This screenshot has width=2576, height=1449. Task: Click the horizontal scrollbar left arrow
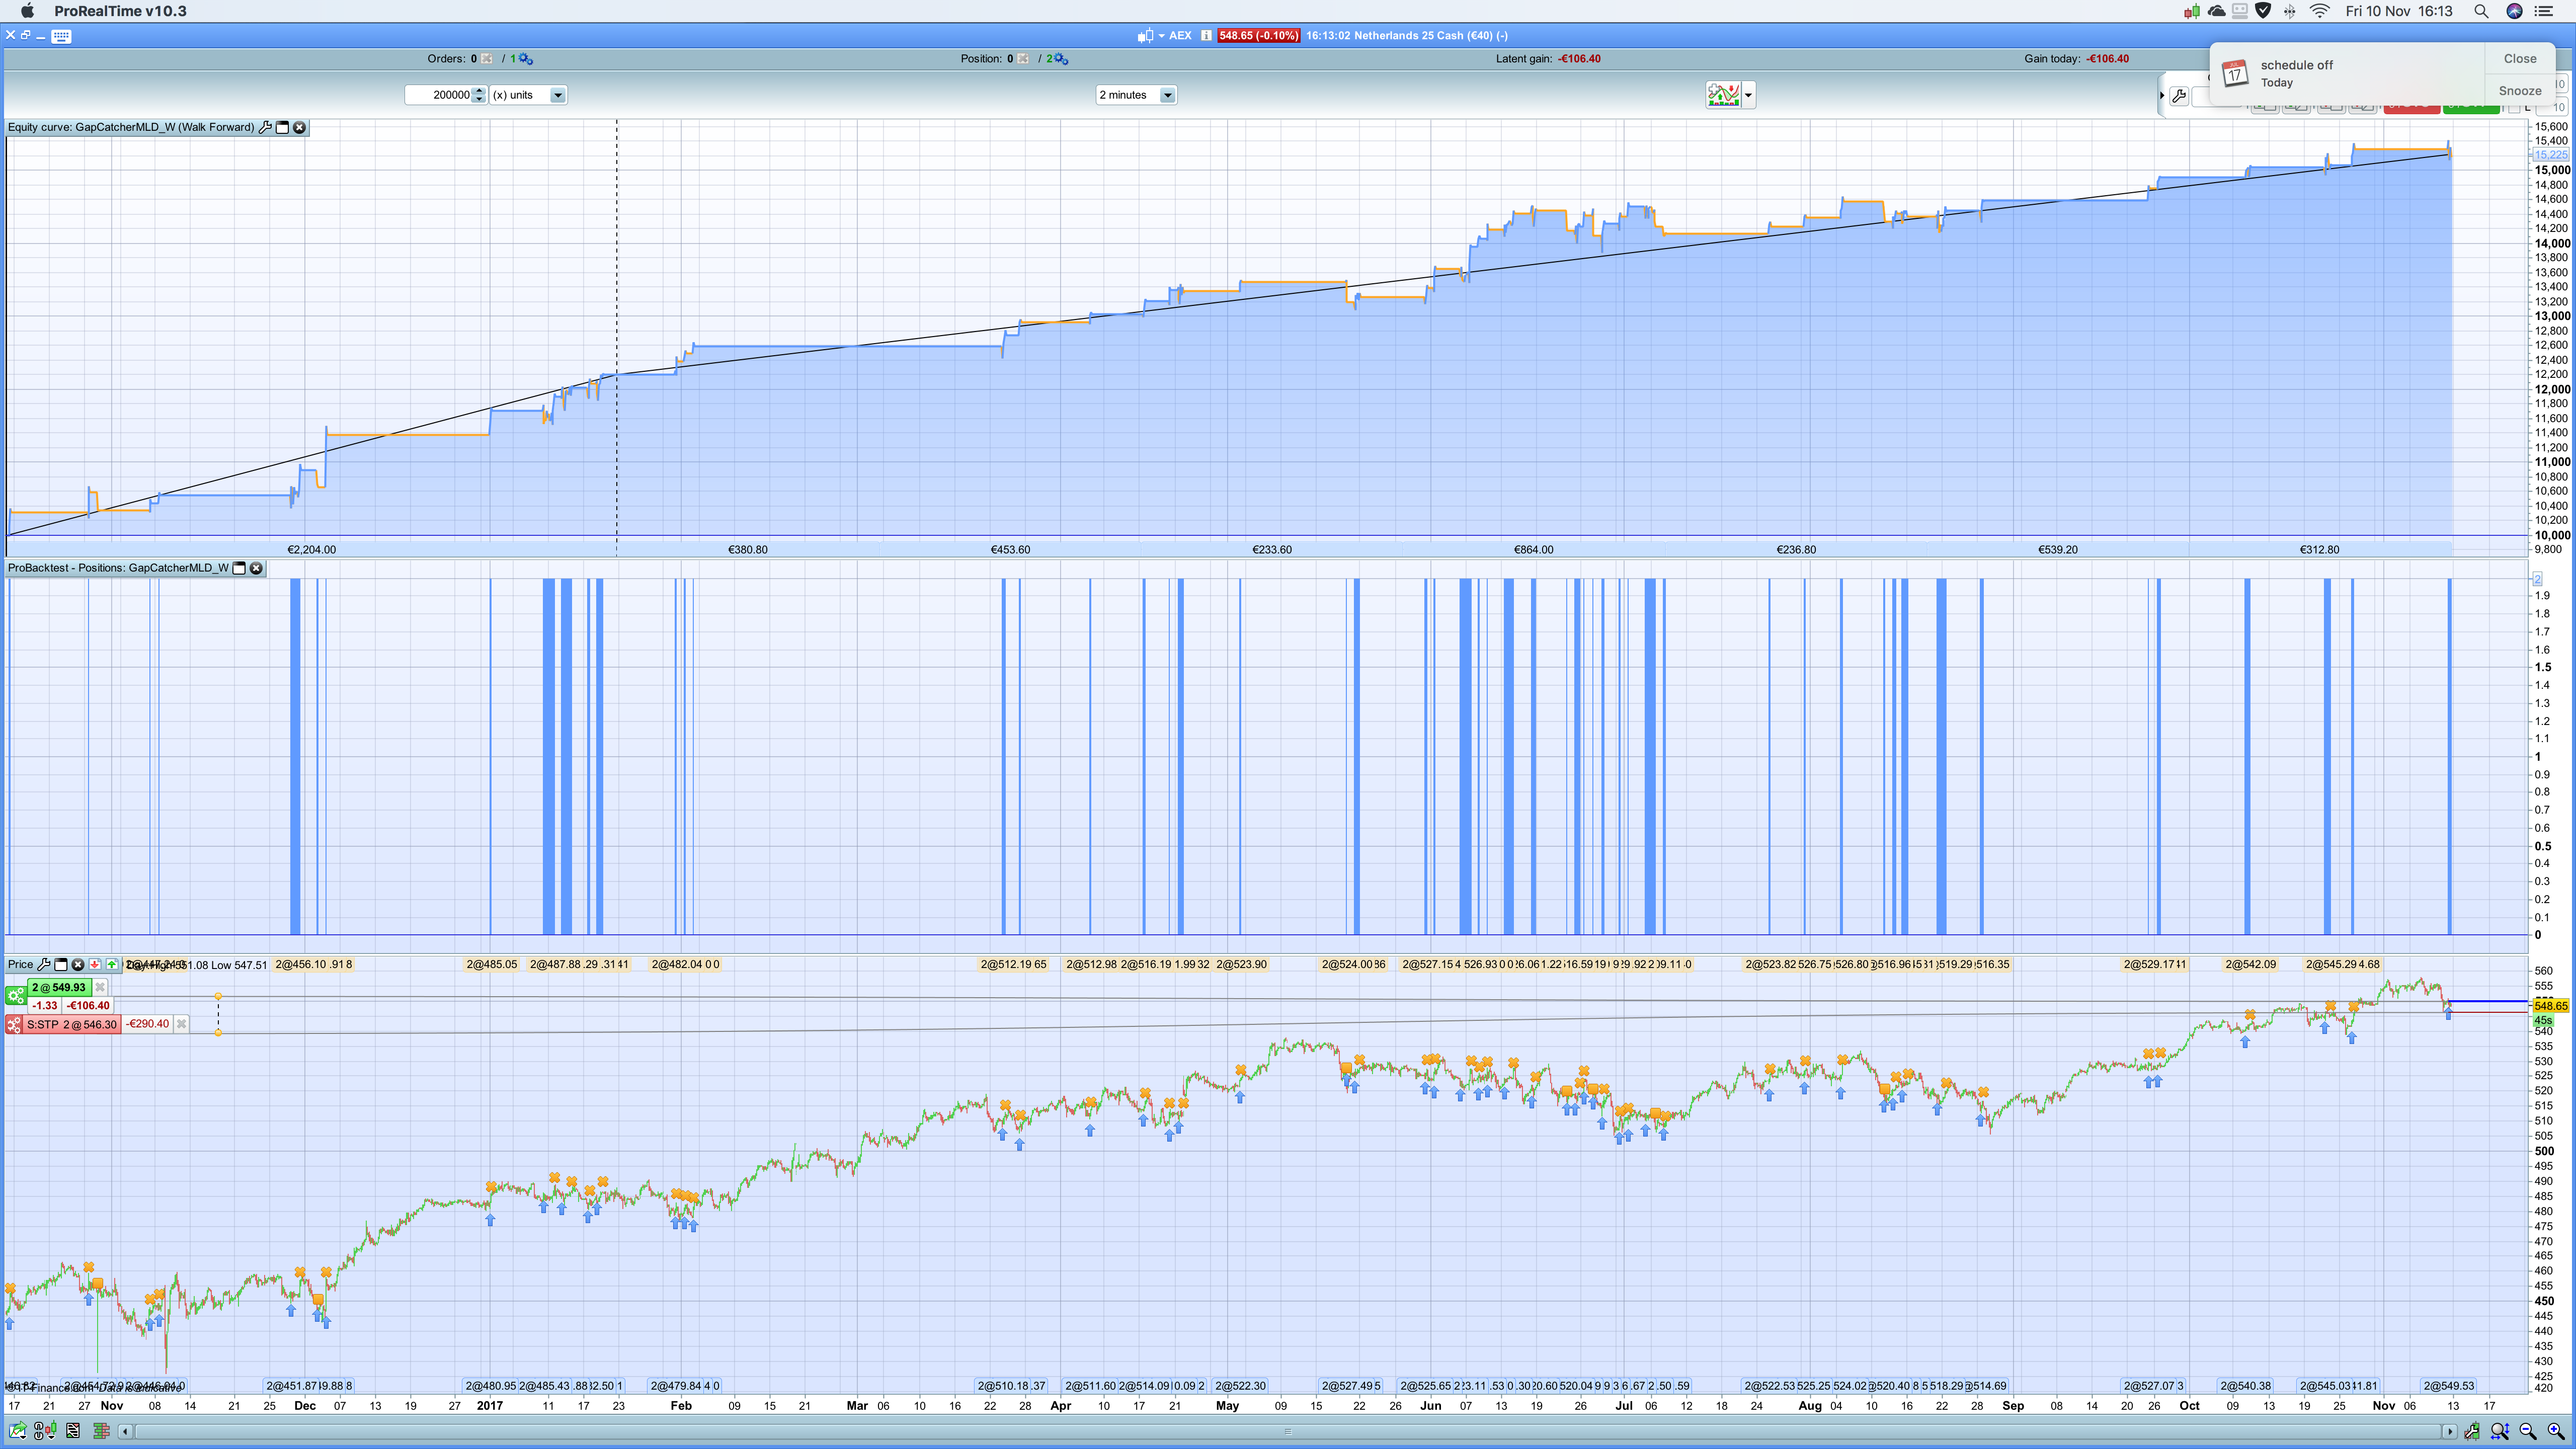[x=125, y=1431]
